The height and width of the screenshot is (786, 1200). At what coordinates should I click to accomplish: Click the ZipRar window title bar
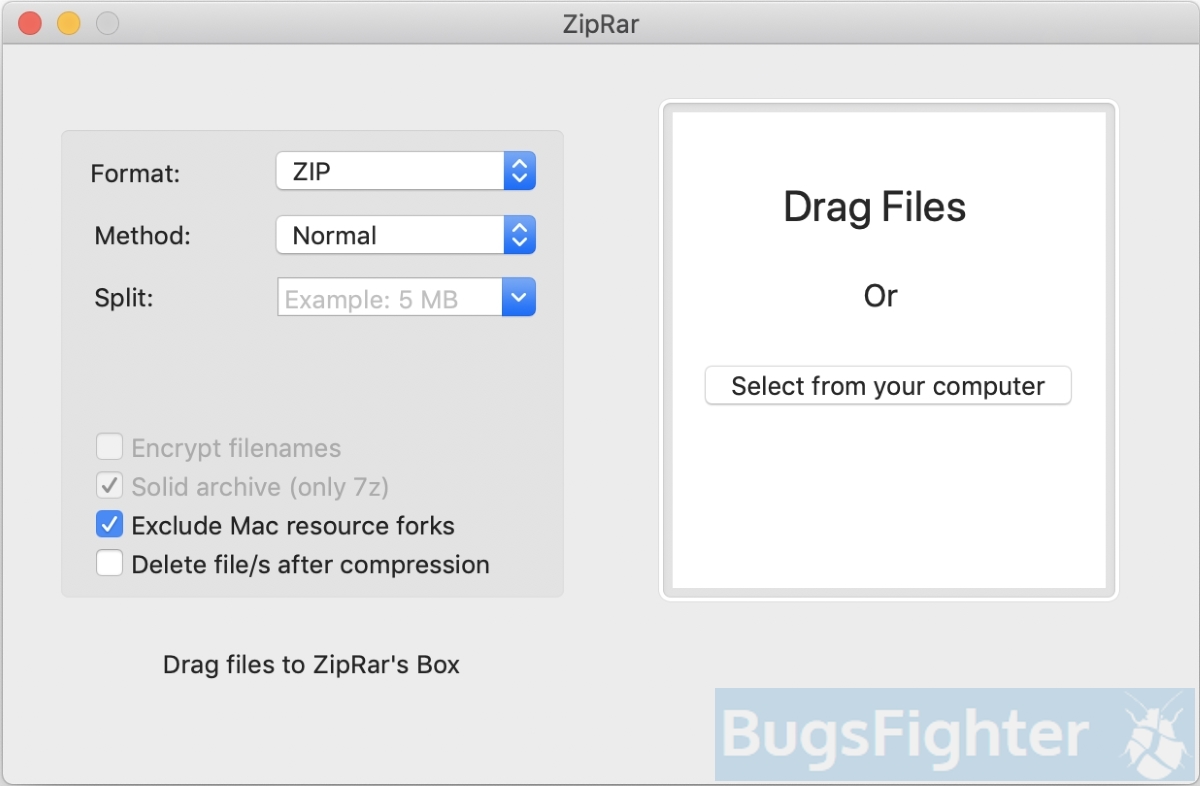(600, 23)
